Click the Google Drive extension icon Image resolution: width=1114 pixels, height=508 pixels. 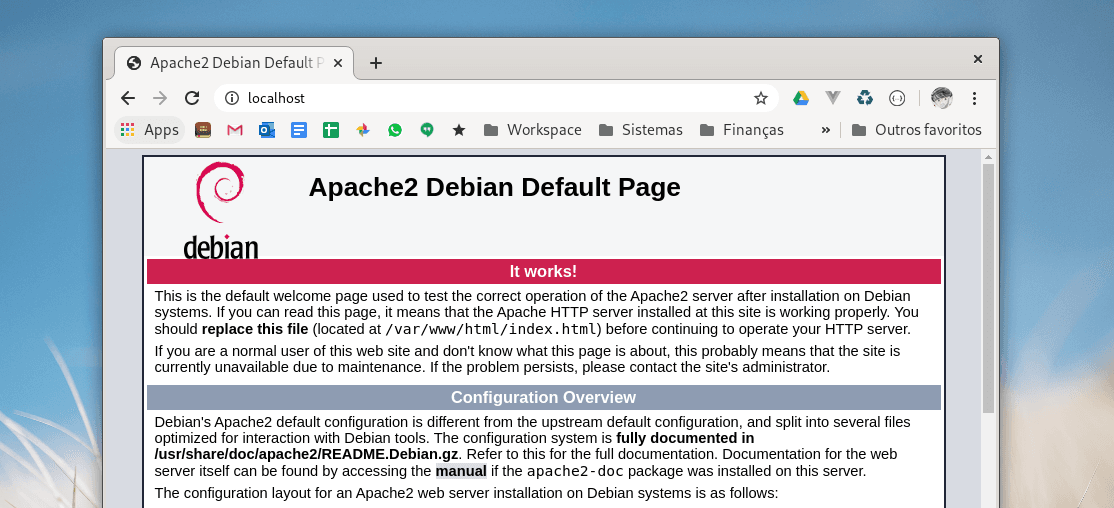801,98
